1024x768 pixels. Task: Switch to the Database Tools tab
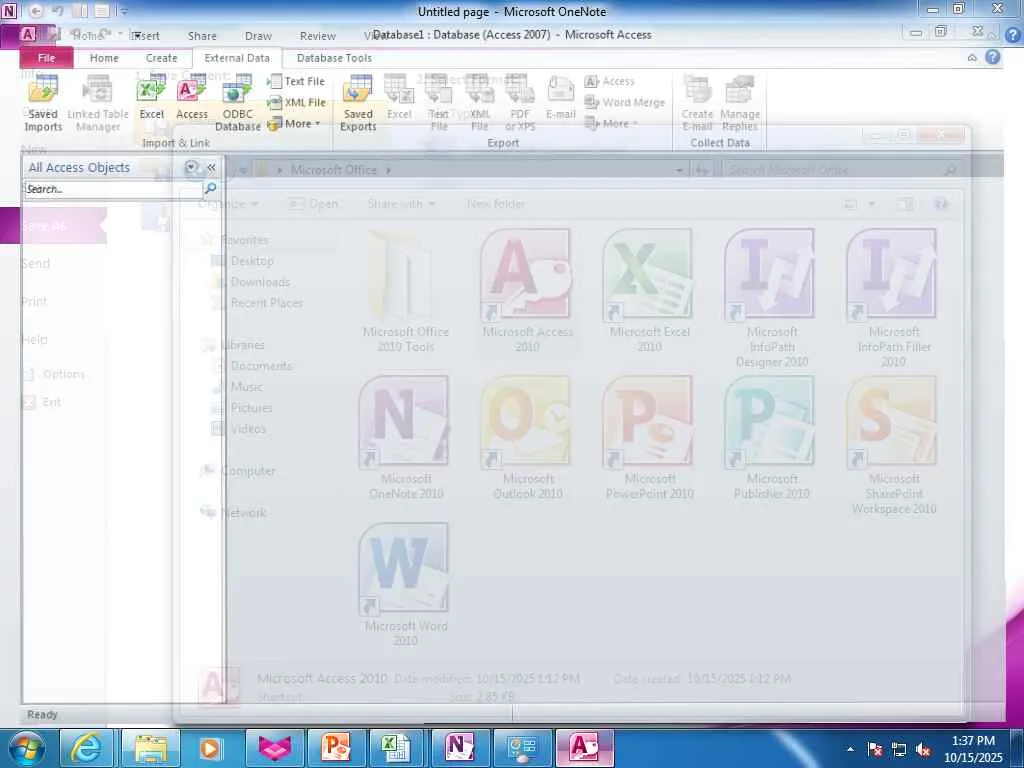pos(334,57)
